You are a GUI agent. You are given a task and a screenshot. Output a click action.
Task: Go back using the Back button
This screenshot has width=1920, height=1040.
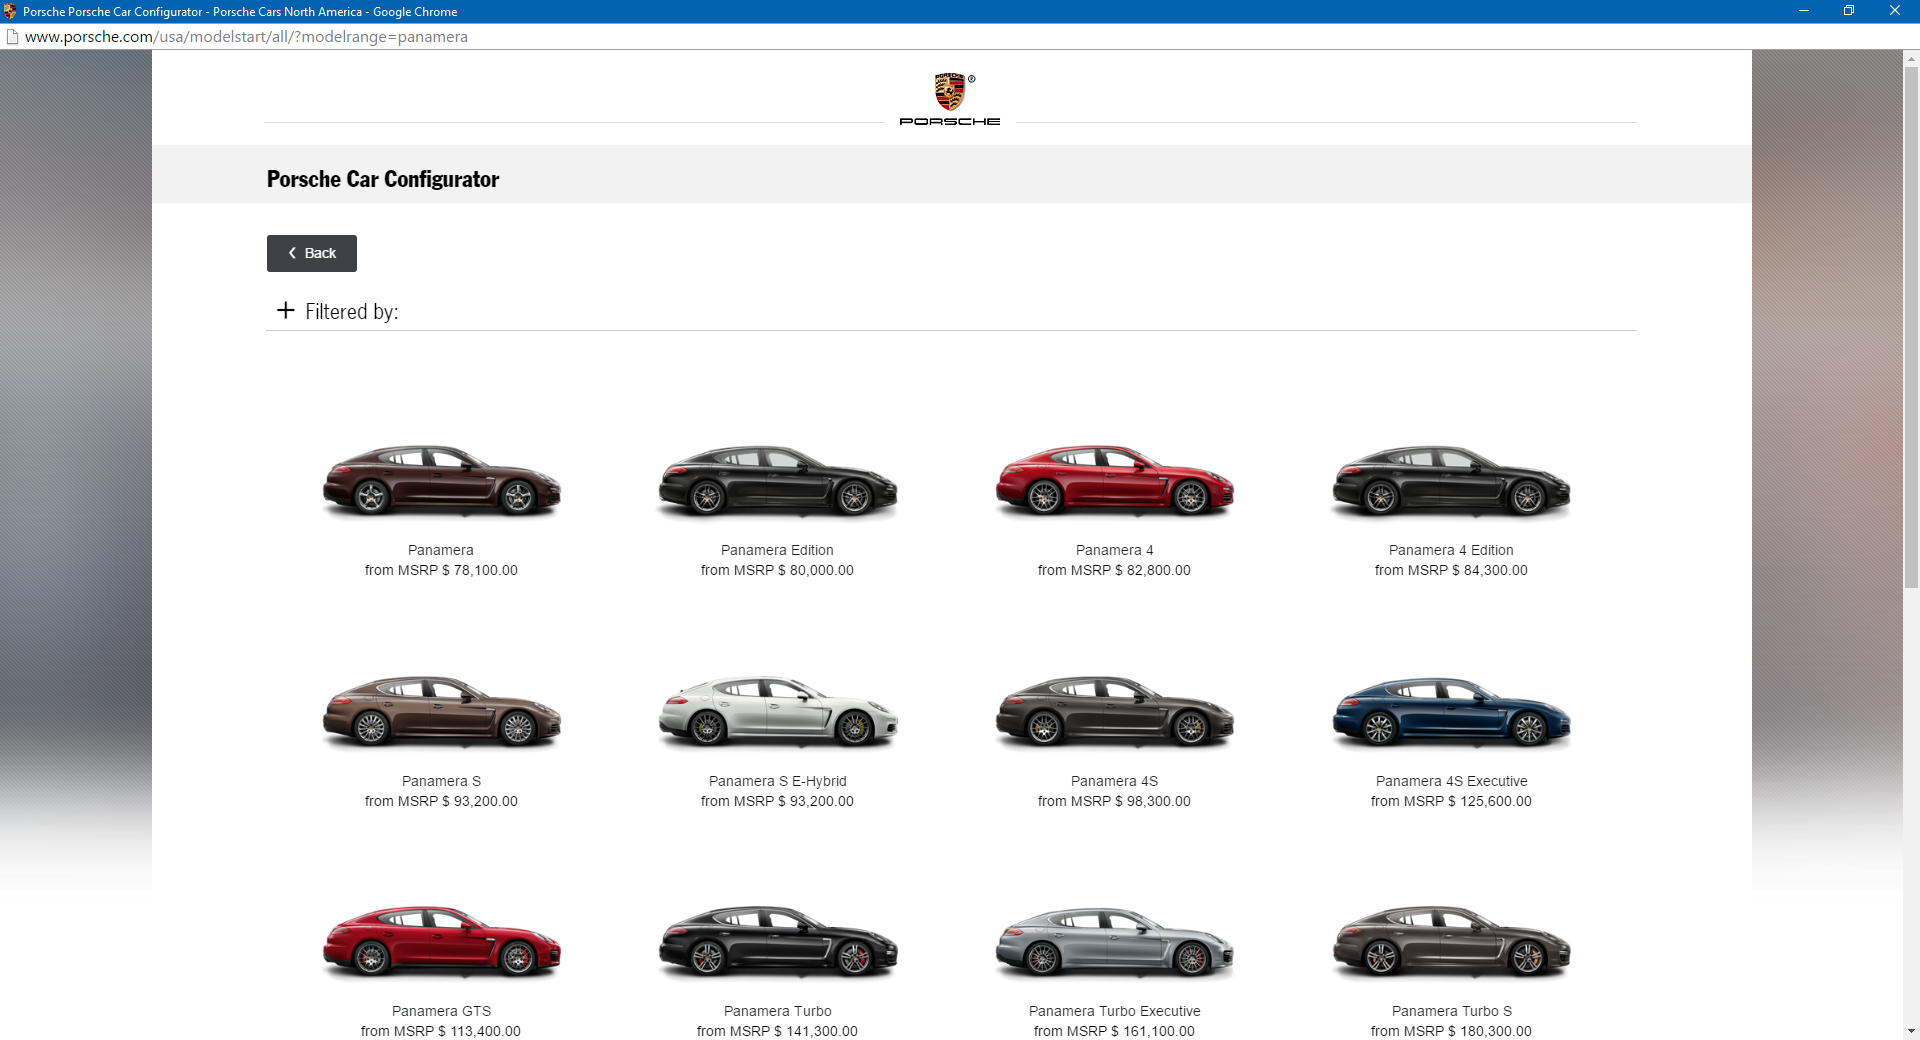(x=311, y=253)
